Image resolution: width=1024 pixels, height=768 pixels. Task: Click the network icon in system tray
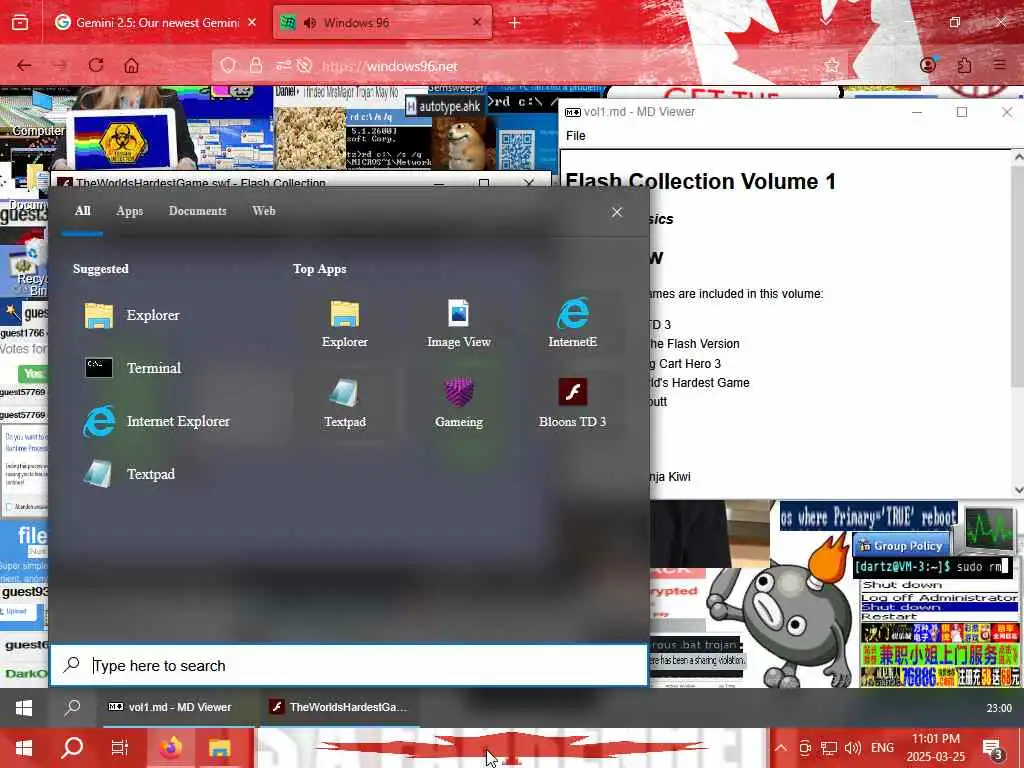(829, 748)
